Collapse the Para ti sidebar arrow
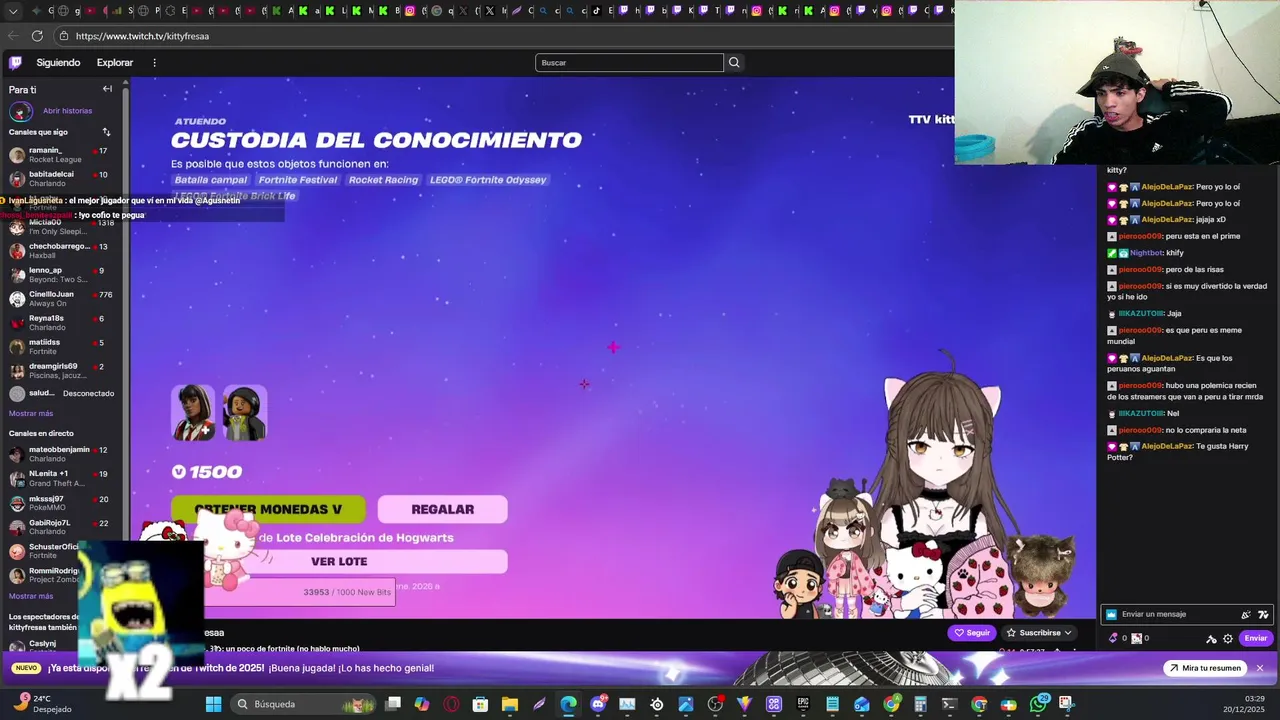Image resolution: width=1280 pixels, height=720 pixels. click(107, 89)
